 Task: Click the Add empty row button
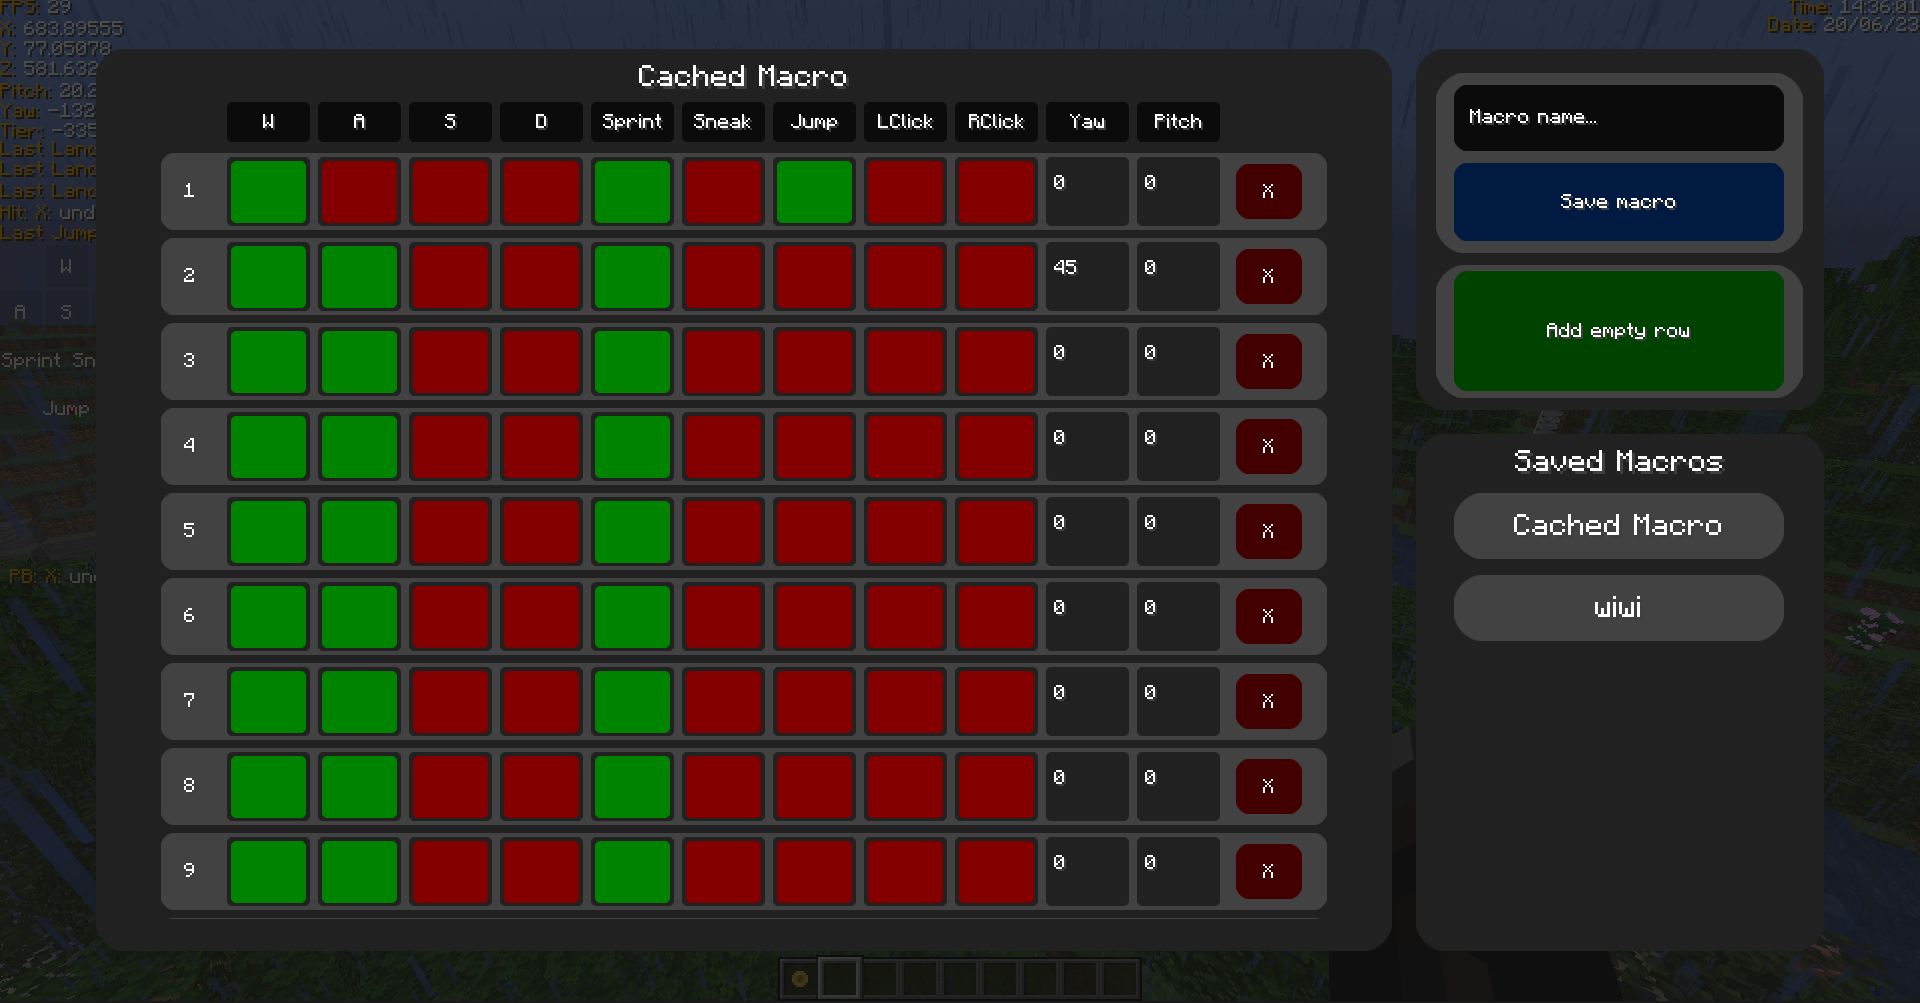1617,330
